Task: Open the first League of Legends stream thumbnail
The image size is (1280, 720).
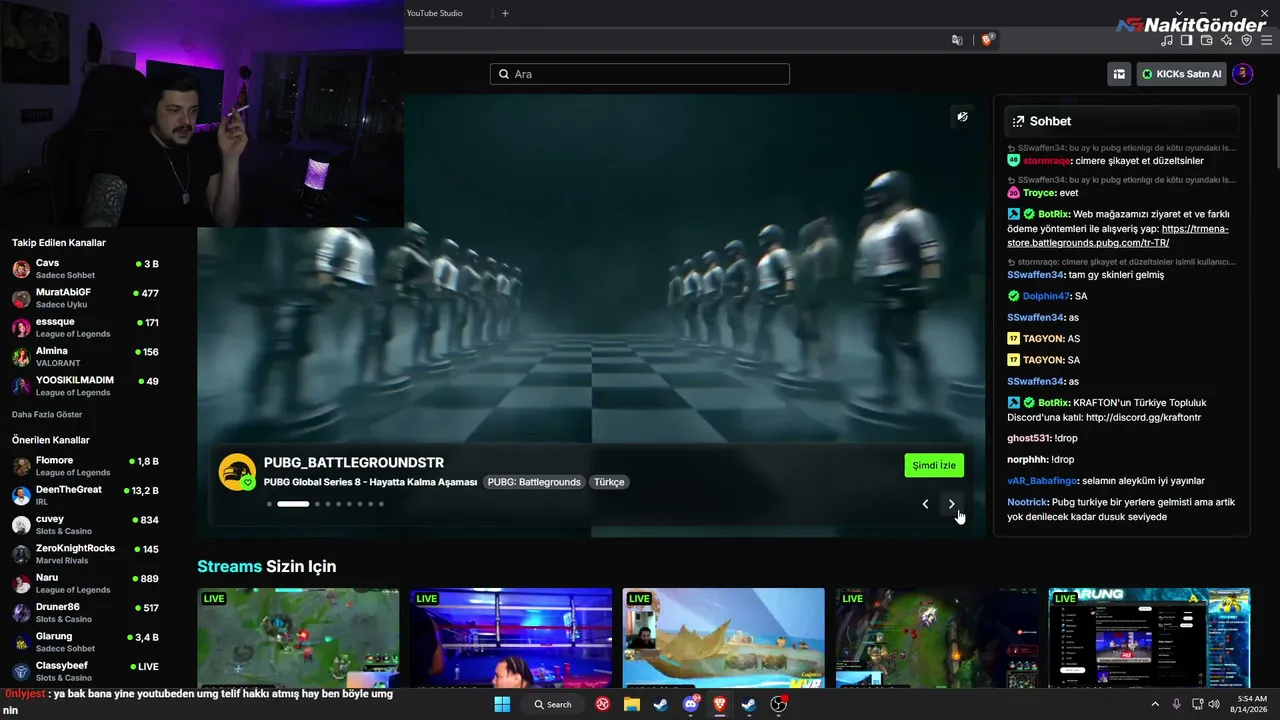Action: click(298, 638)
